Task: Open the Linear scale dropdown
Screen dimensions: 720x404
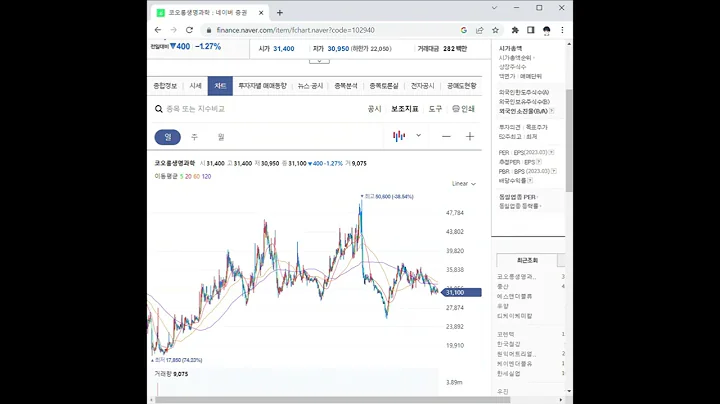Action: pyautogui.click(x=463, y=184)
